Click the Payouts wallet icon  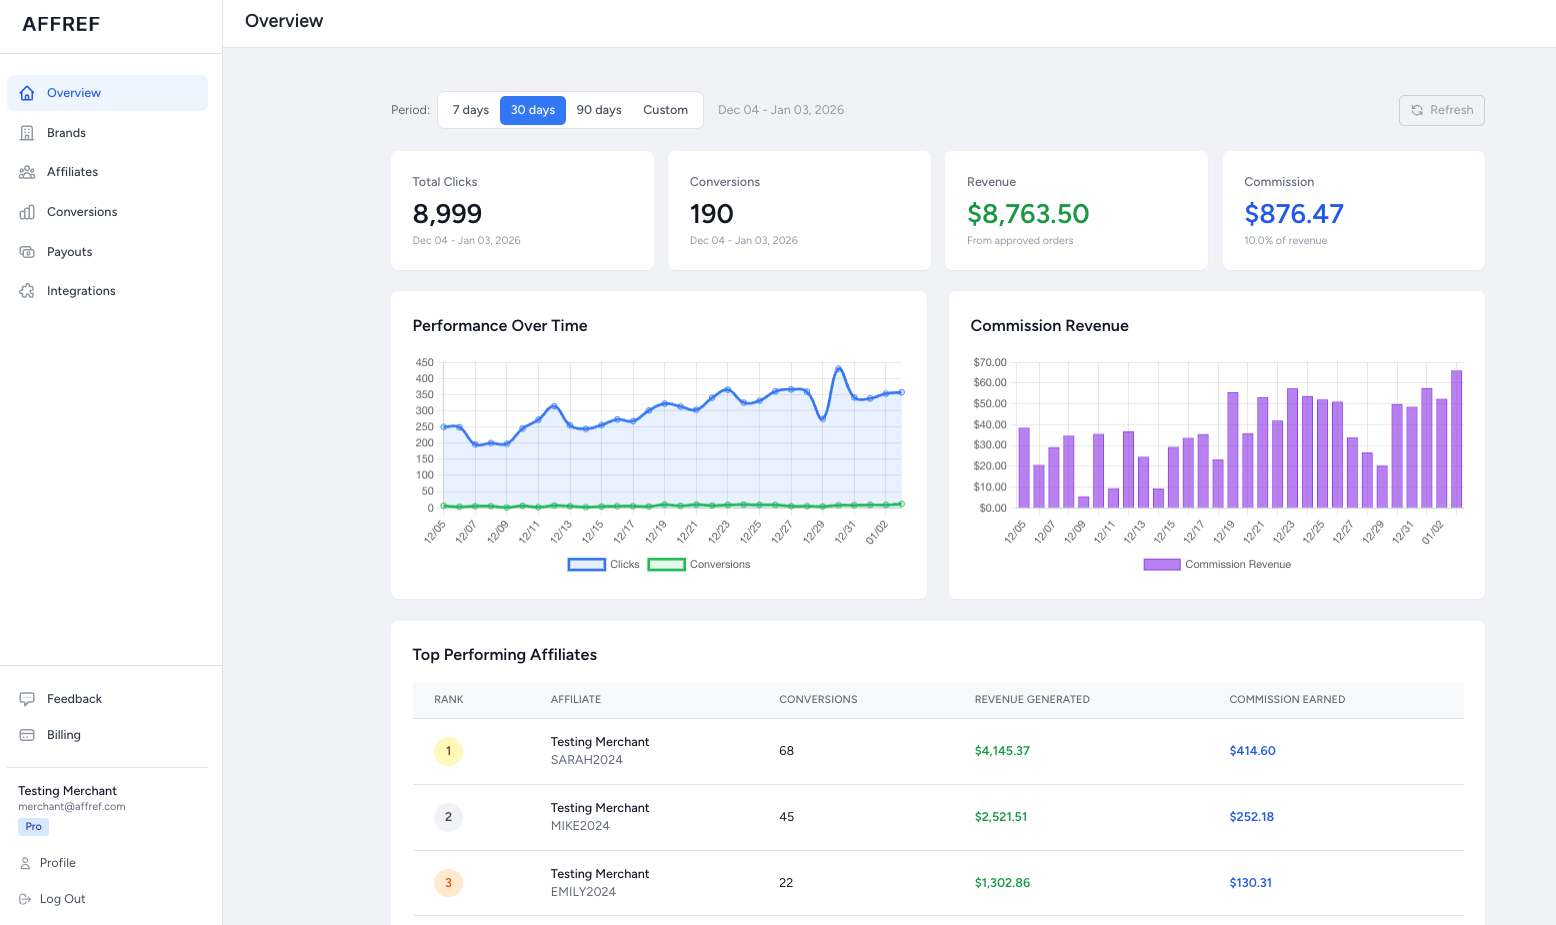click(27, 252)
